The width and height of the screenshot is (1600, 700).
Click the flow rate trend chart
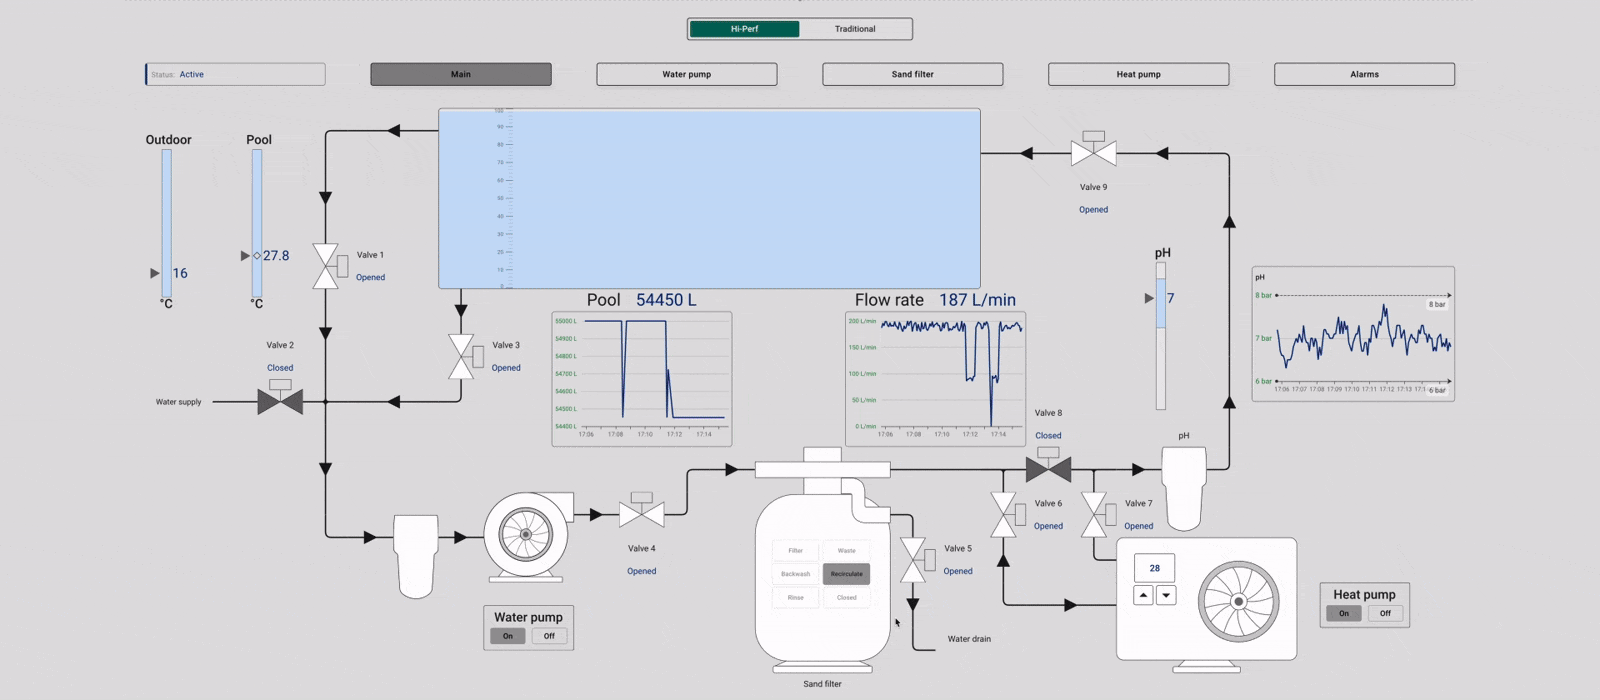[x=935, y=379]
